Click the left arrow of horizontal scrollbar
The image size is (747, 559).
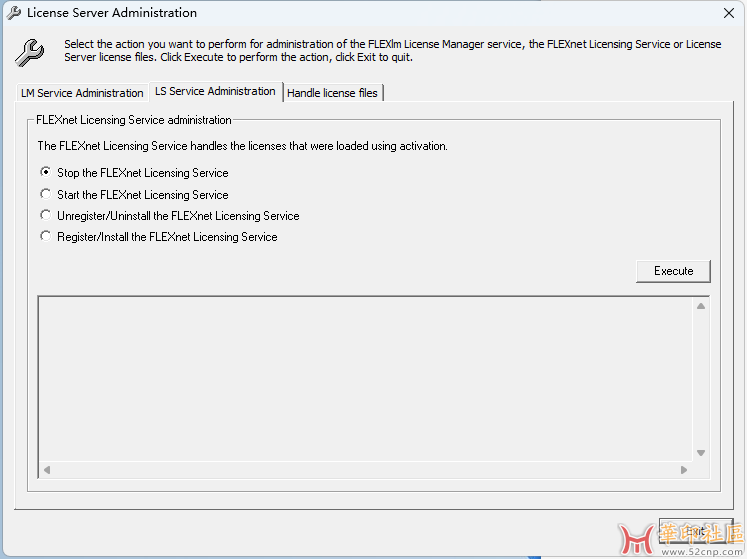click(47, 470)
